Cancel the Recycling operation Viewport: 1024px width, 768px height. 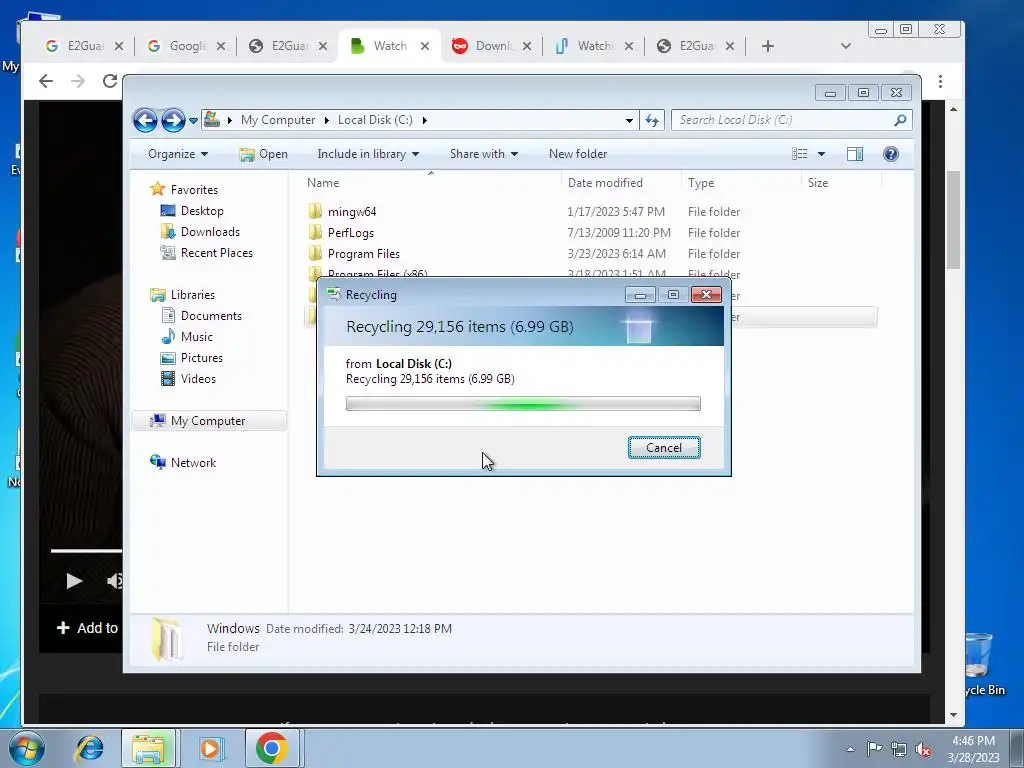(x=664, y=447)
